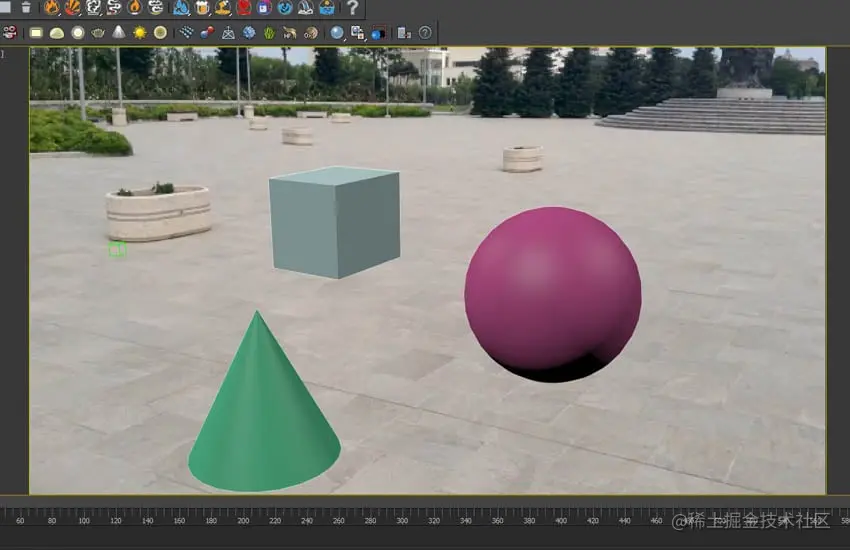Jump to frame 400 on timeline
Viewport: 850px width, 550px height.
[x=561, y=521]
